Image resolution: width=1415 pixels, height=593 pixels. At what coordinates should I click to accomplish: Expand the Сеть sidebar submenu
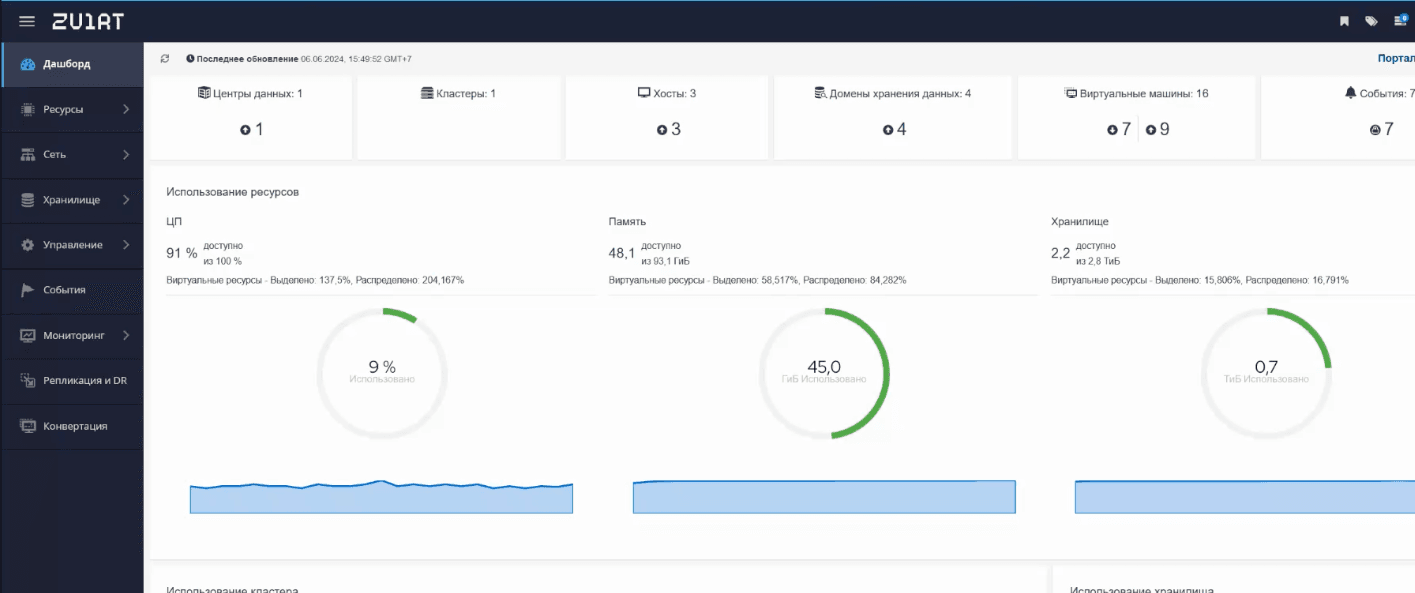tap(126, 155)
